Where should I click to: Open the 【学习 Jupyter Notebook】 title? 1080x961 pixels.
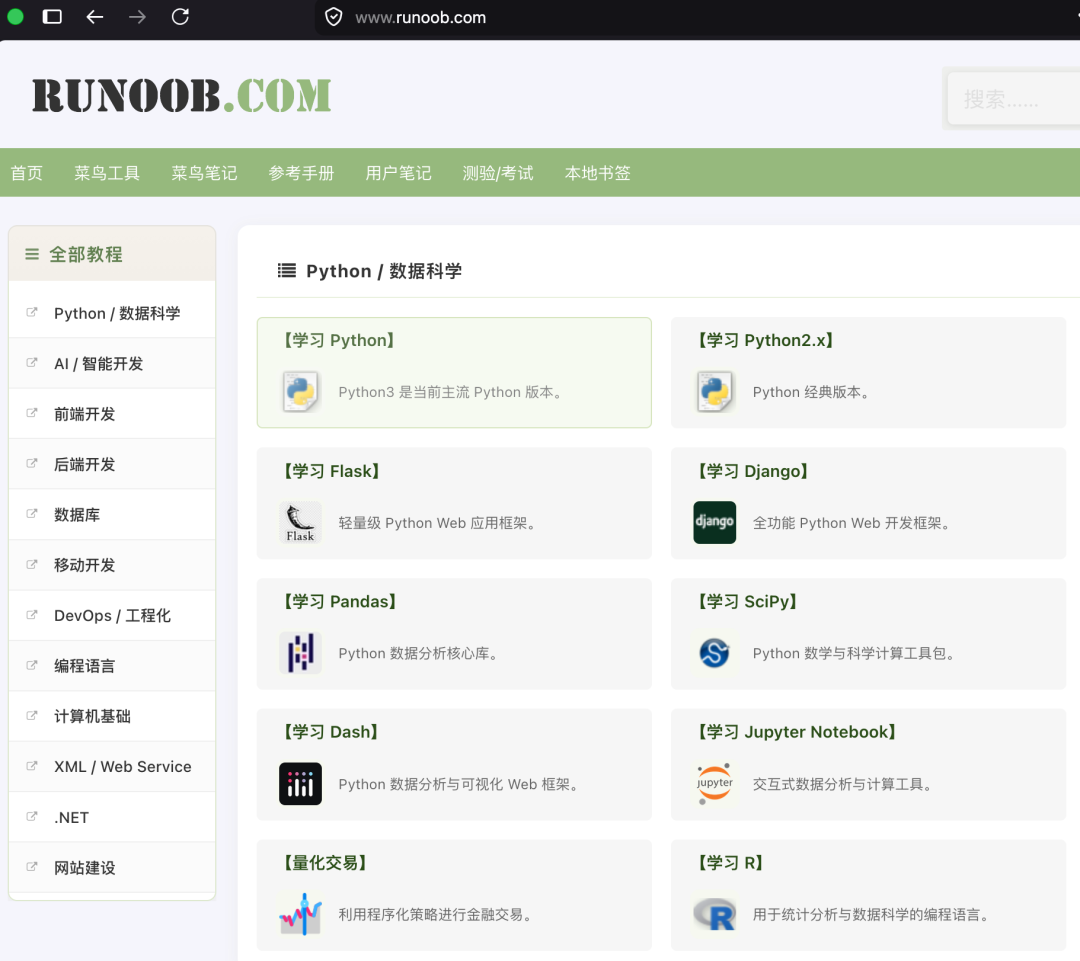796,732
